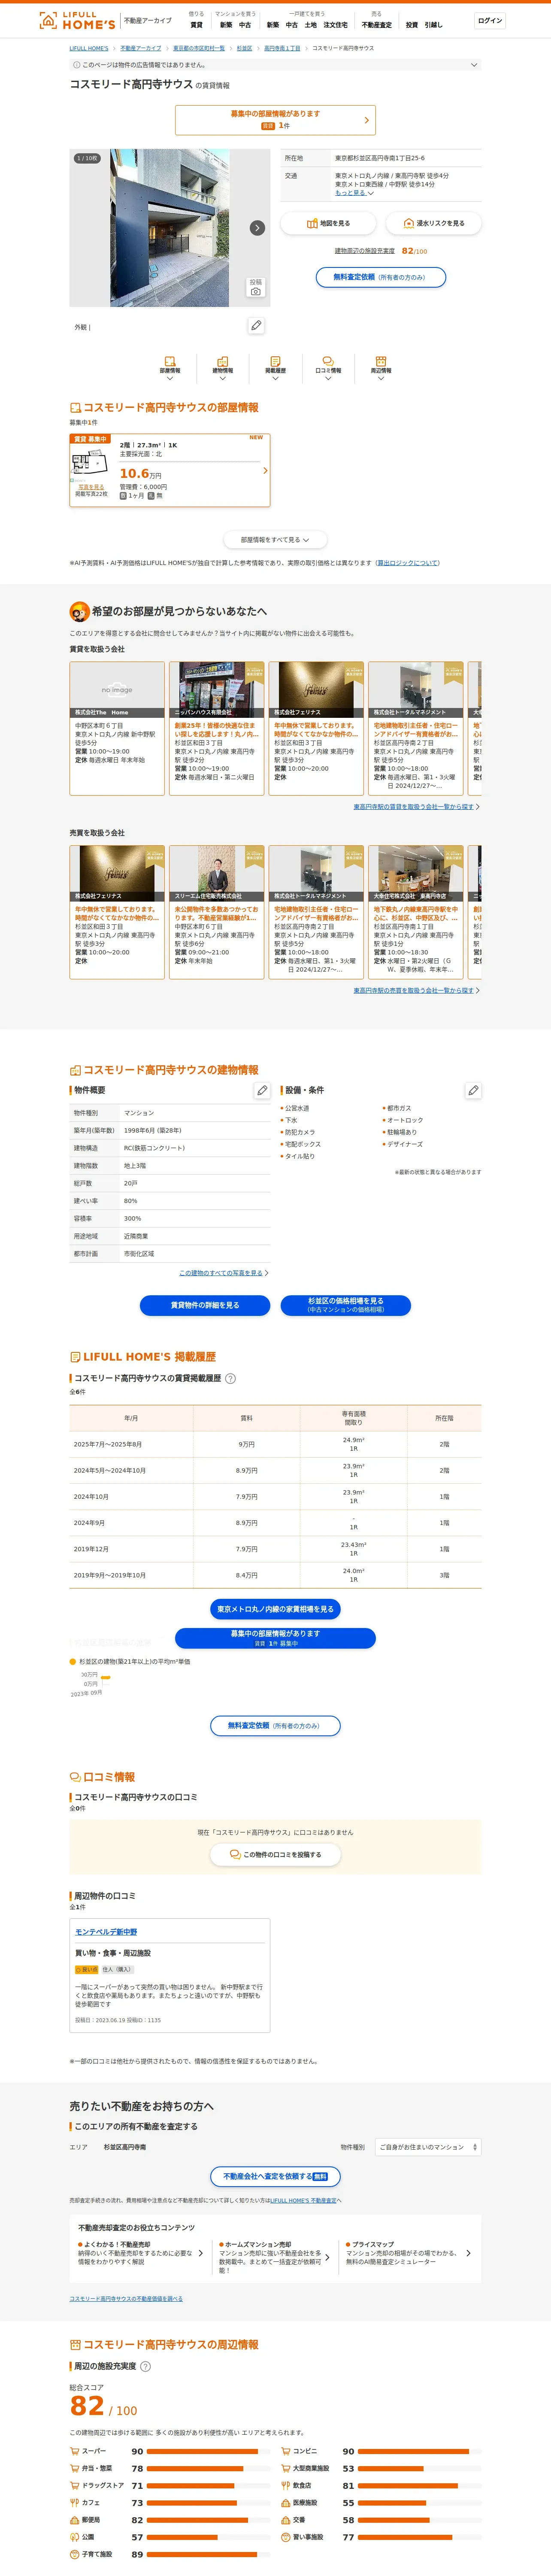Click help icon beside 賃貸掲載履歴 heading

(231, 1378)
